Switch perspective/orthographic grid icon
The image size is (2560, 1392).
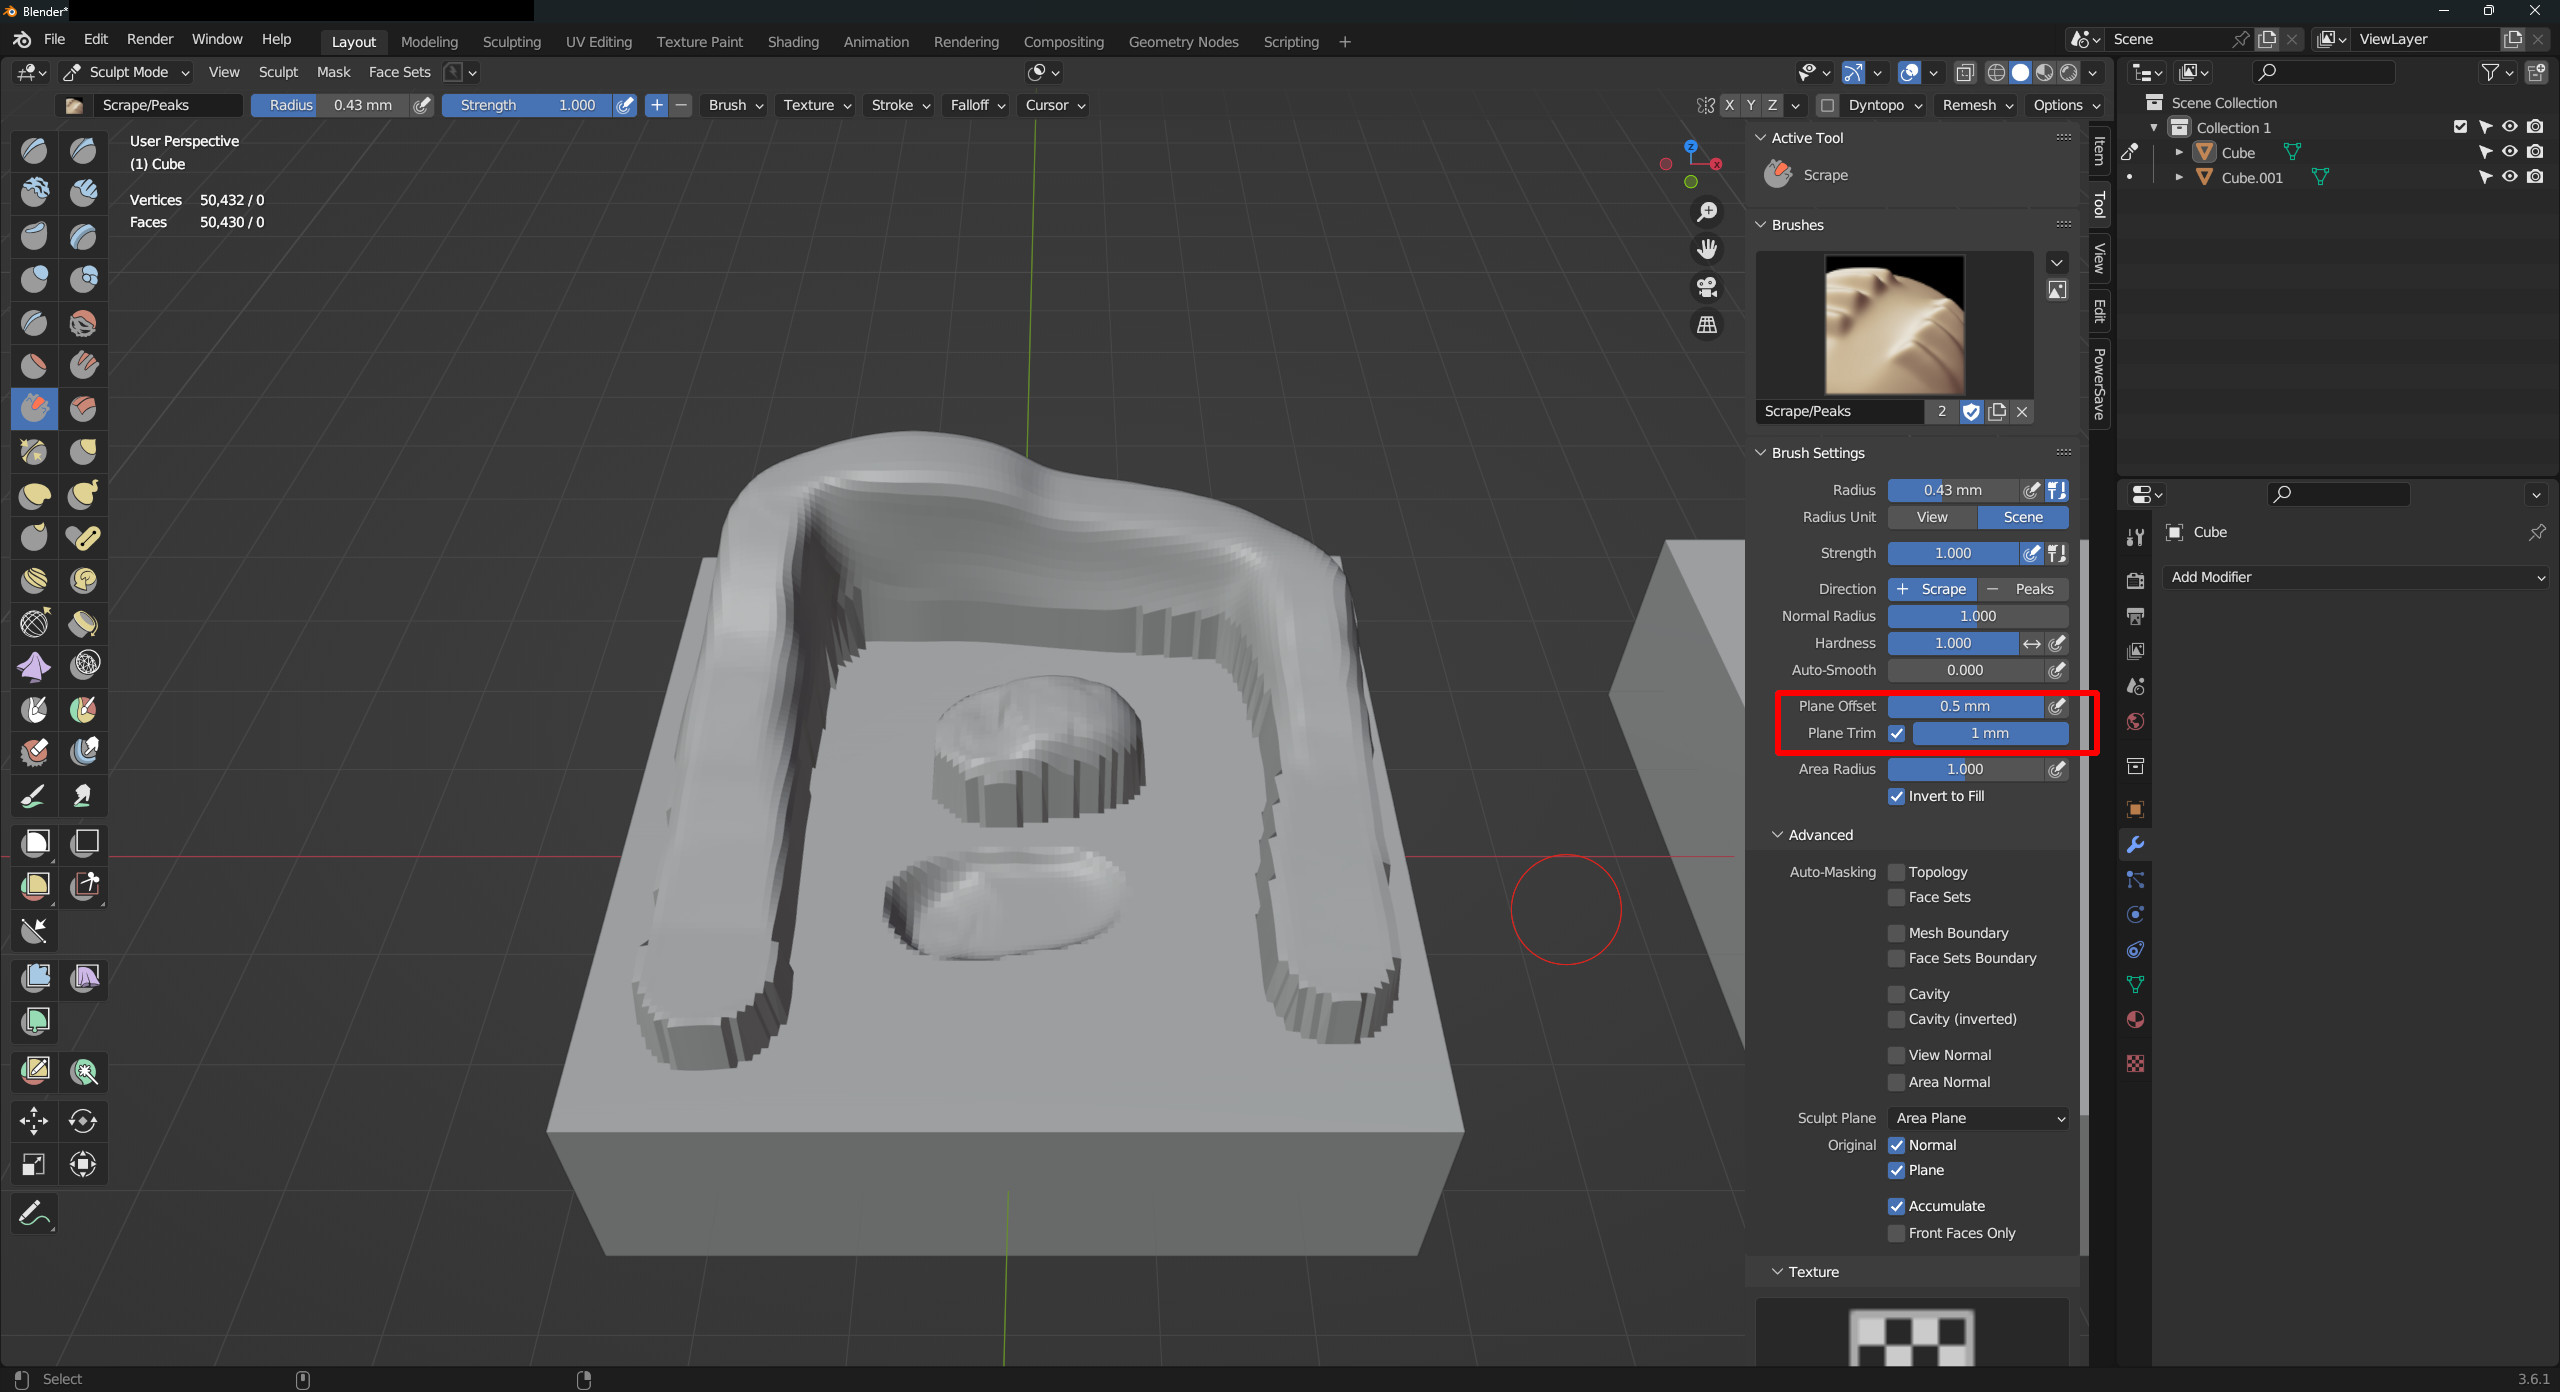pos(1707,325)
